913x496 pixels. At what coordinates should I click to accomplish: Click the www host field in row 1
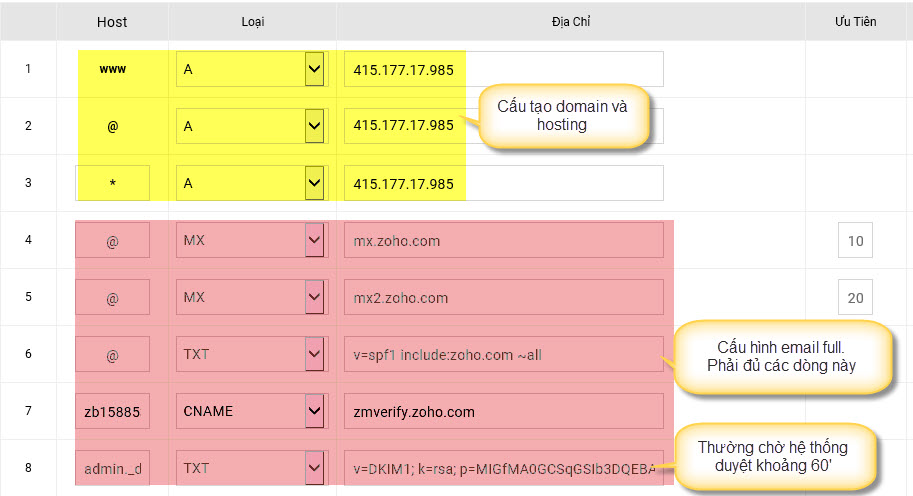pyautogui.click(x=112, y=69)
